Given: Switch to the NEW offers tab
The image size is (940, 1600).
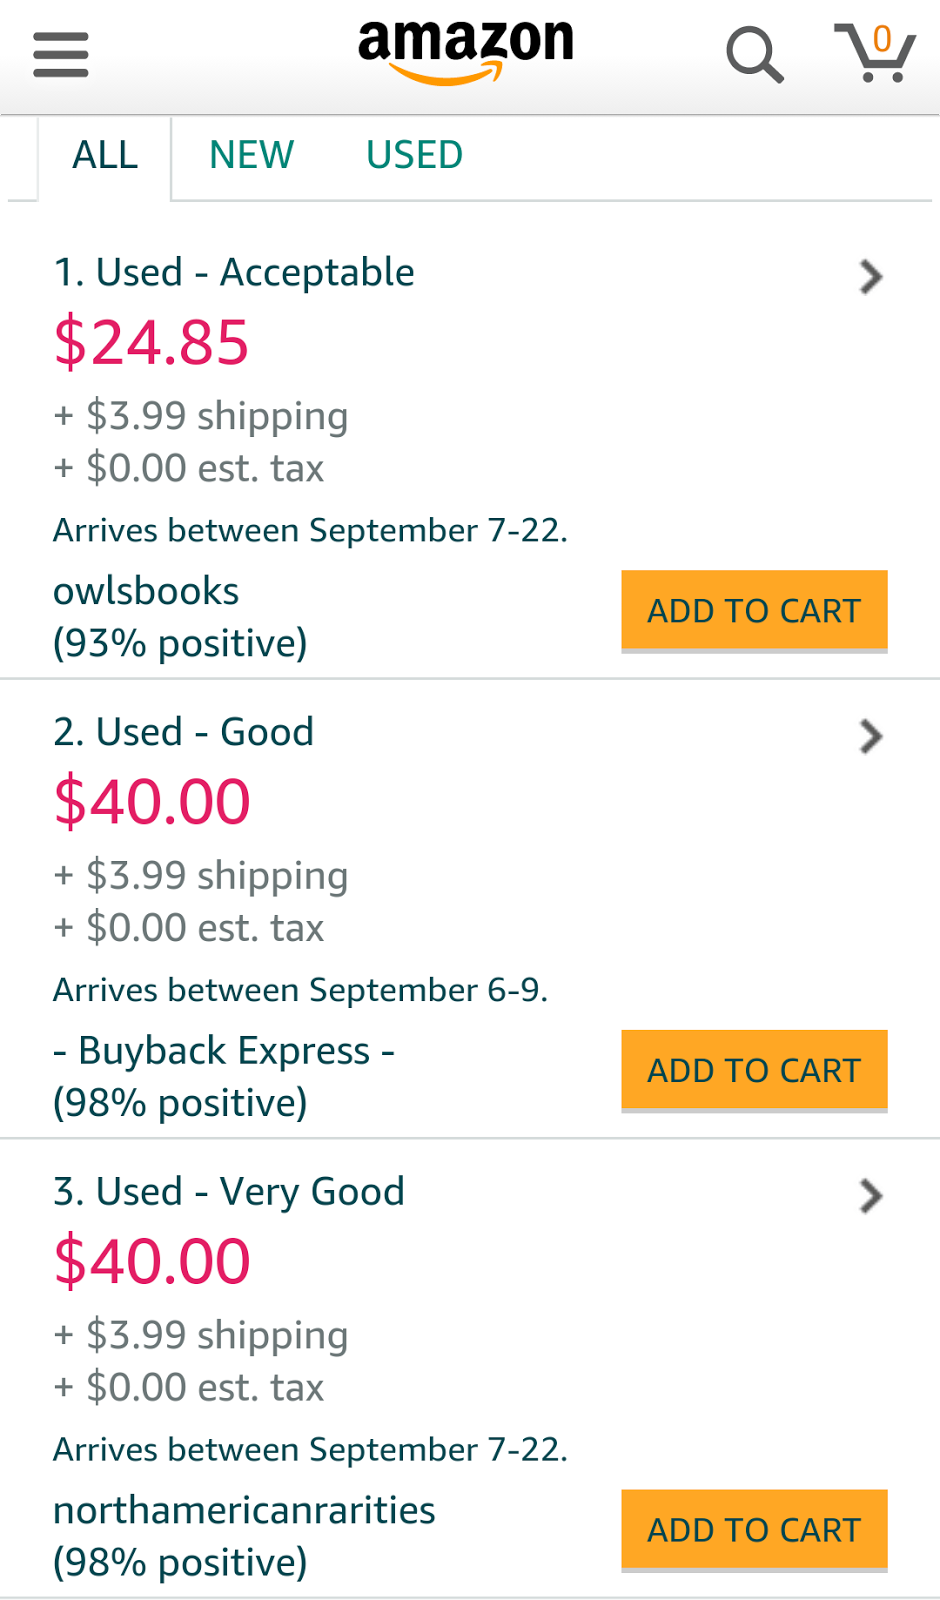Looking at the screenshot, I should pos(251,156).
